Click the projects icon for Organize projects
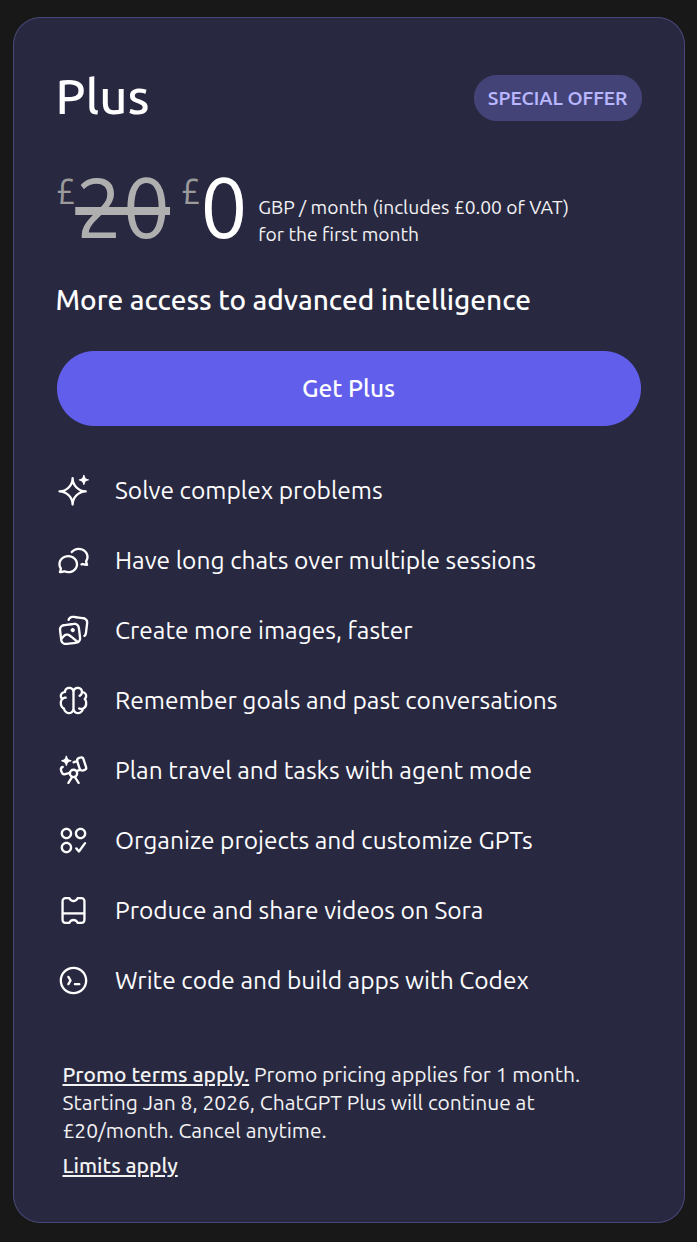The image size is (697, 1242). pos(73,841)
